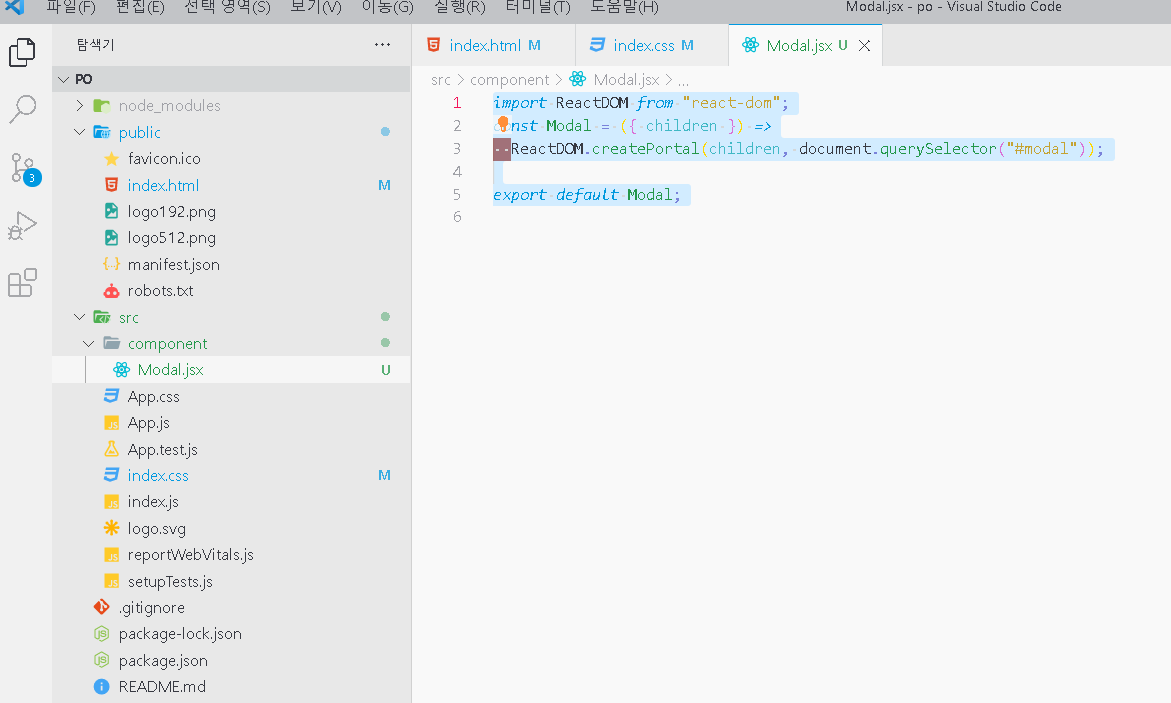Click the App.test.js flask icon
This screenshot has height=703, width=1171.
(111, 449)
